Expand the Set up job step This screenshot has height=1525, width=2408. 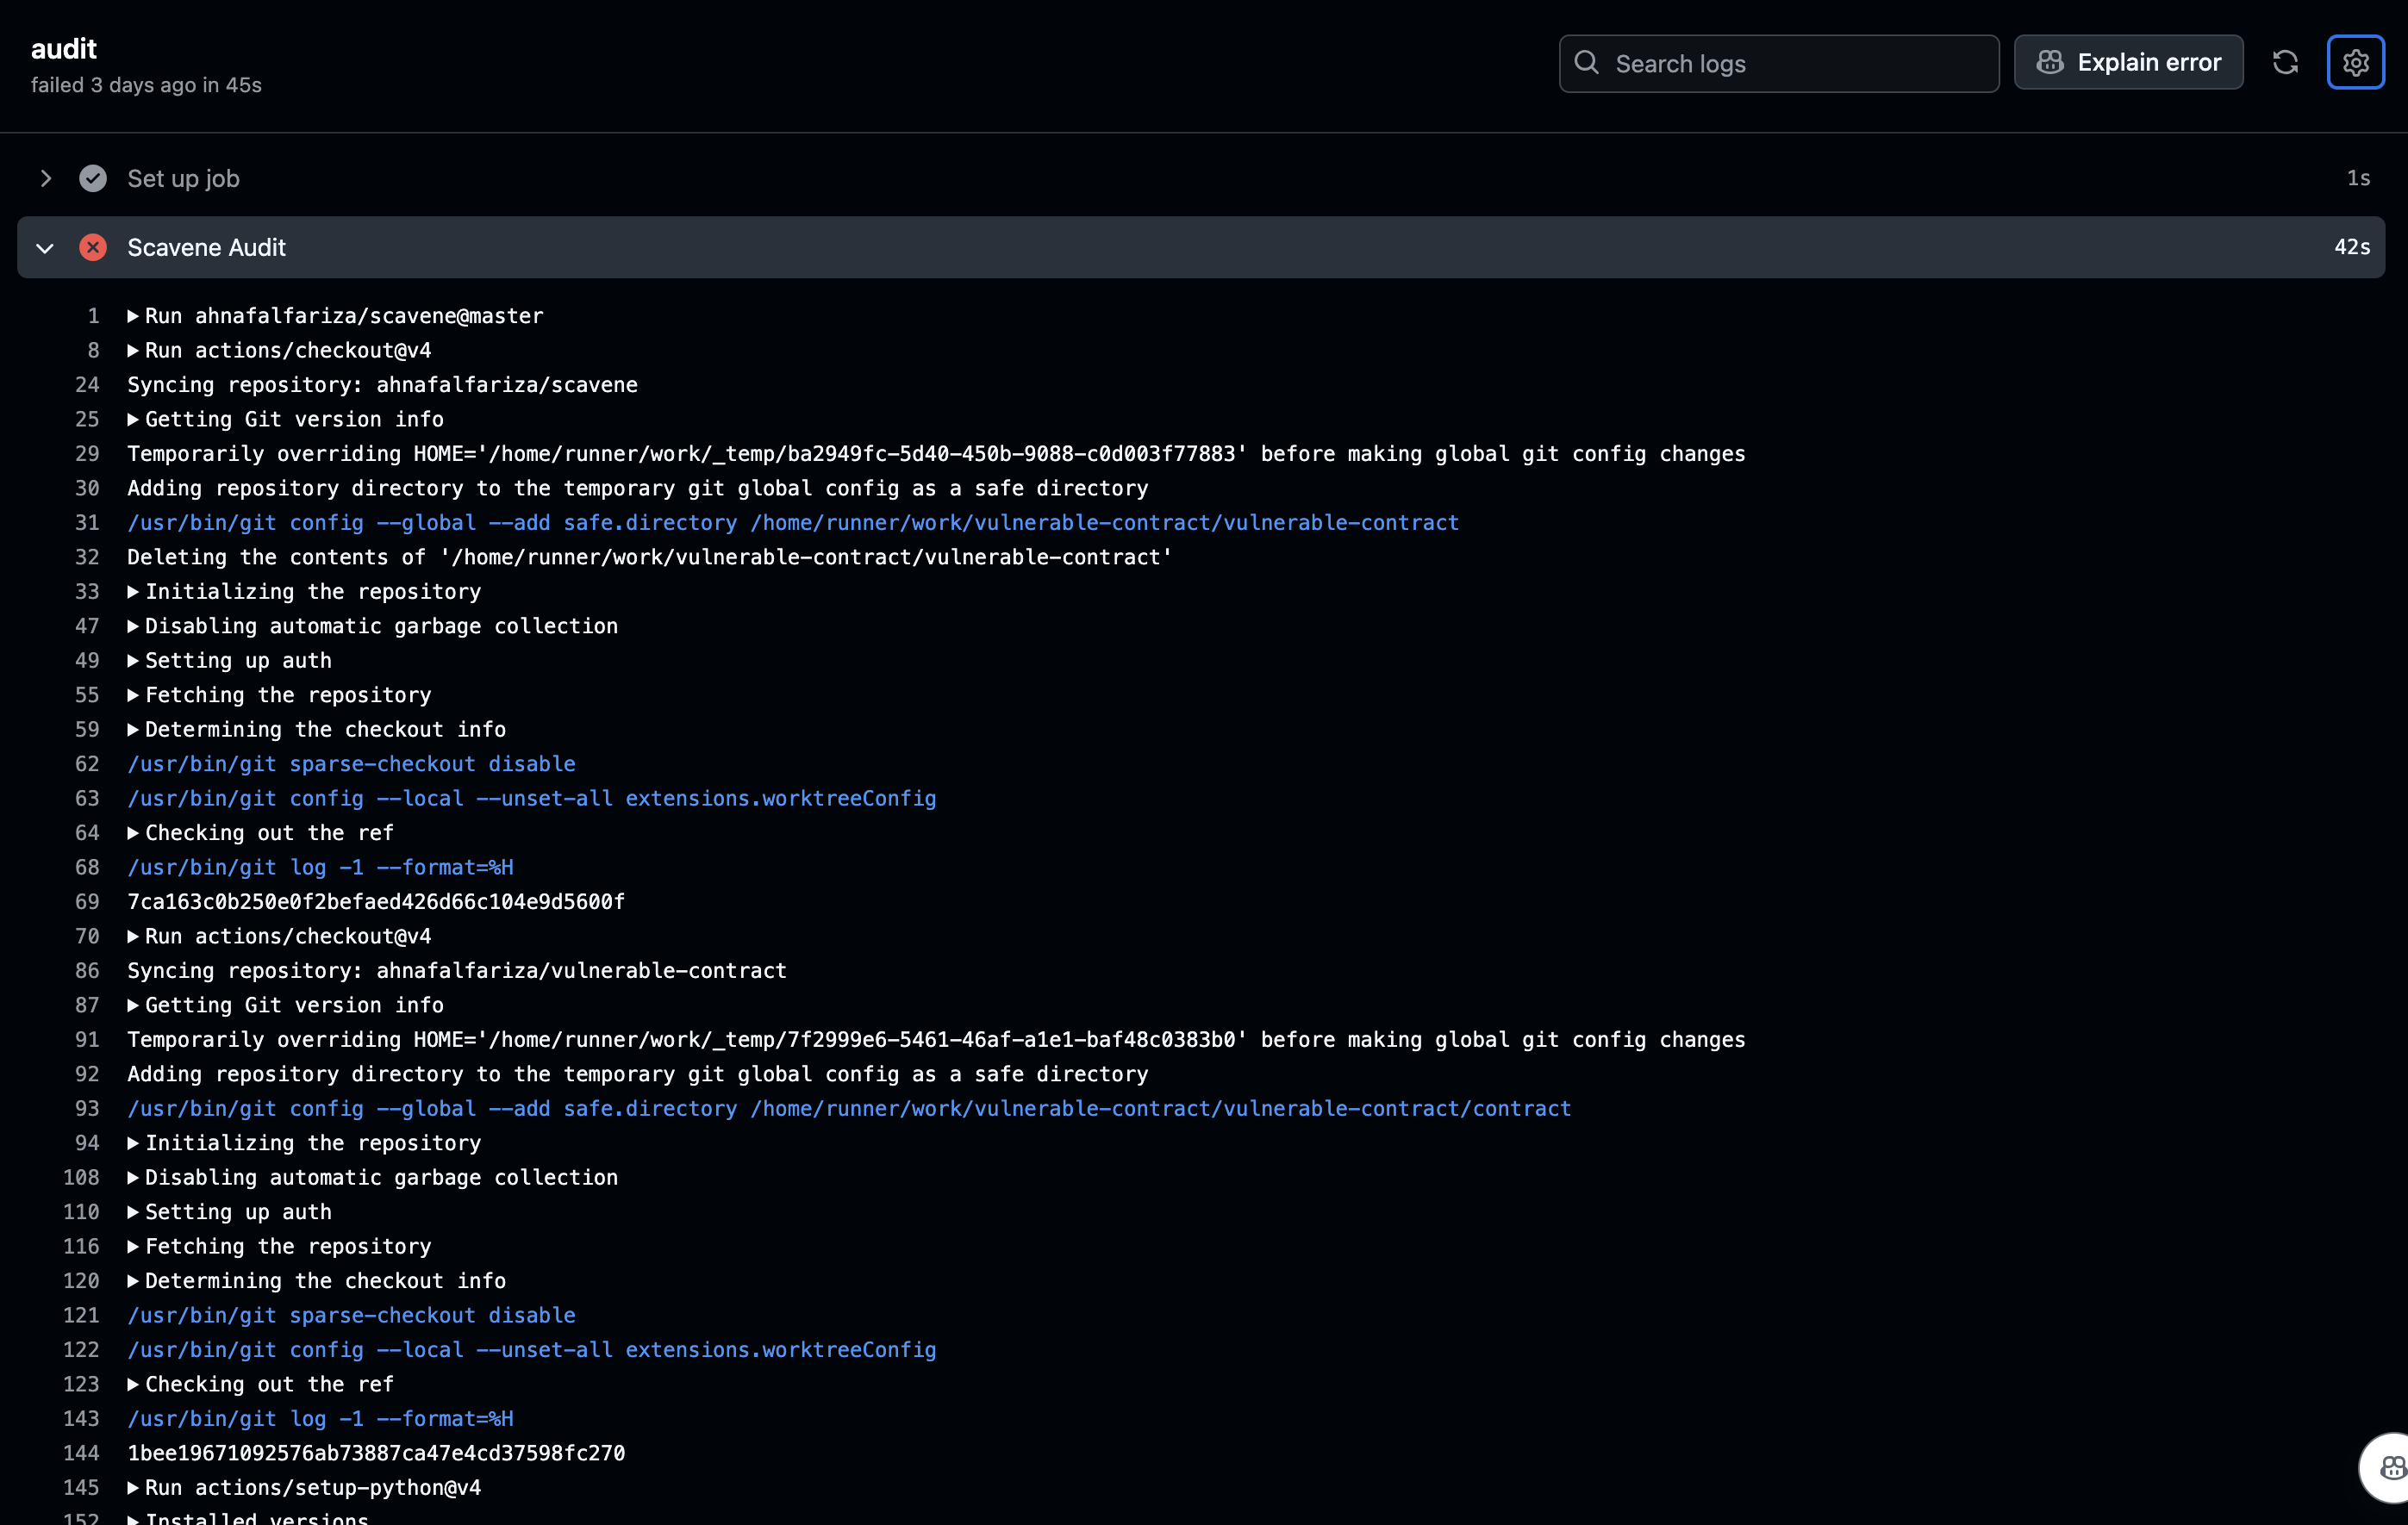point(46,178)
